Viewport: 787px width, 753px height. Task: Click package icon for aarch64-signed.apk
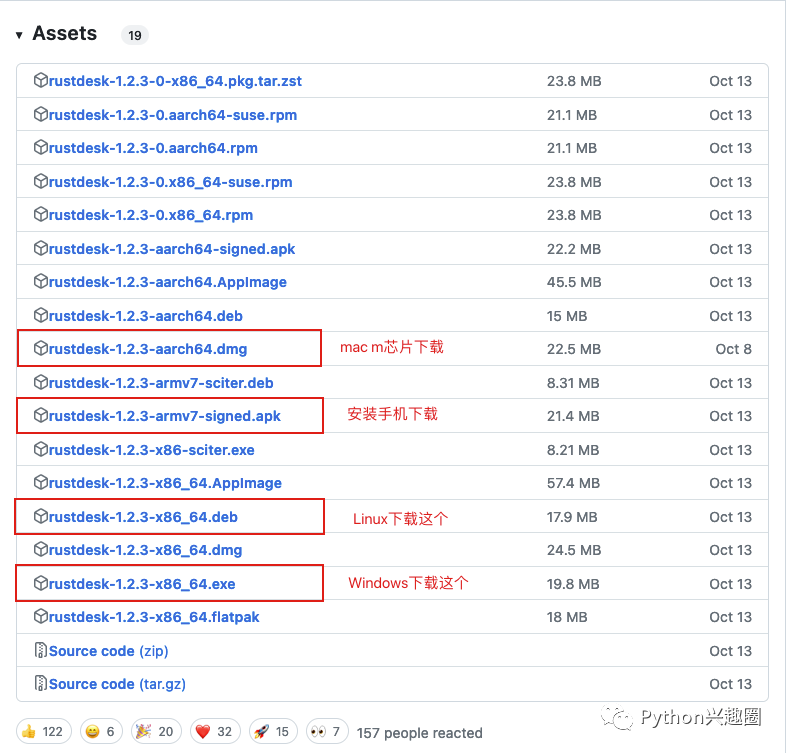[41, 248]
